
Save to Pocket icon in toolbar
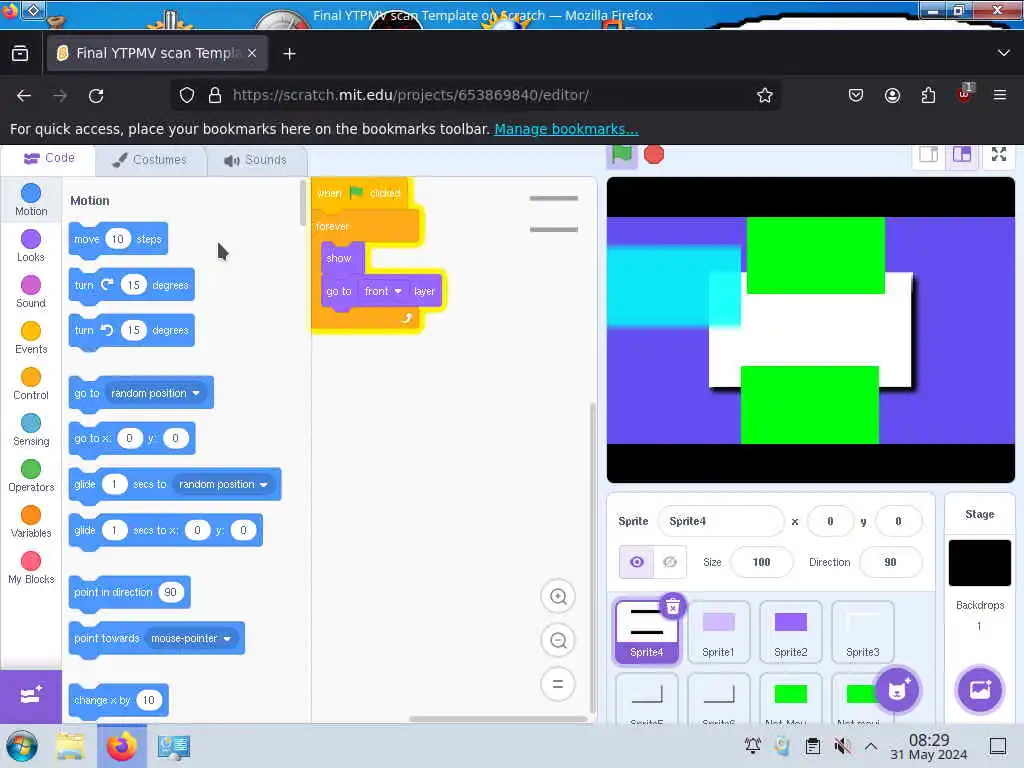[856, 95]
